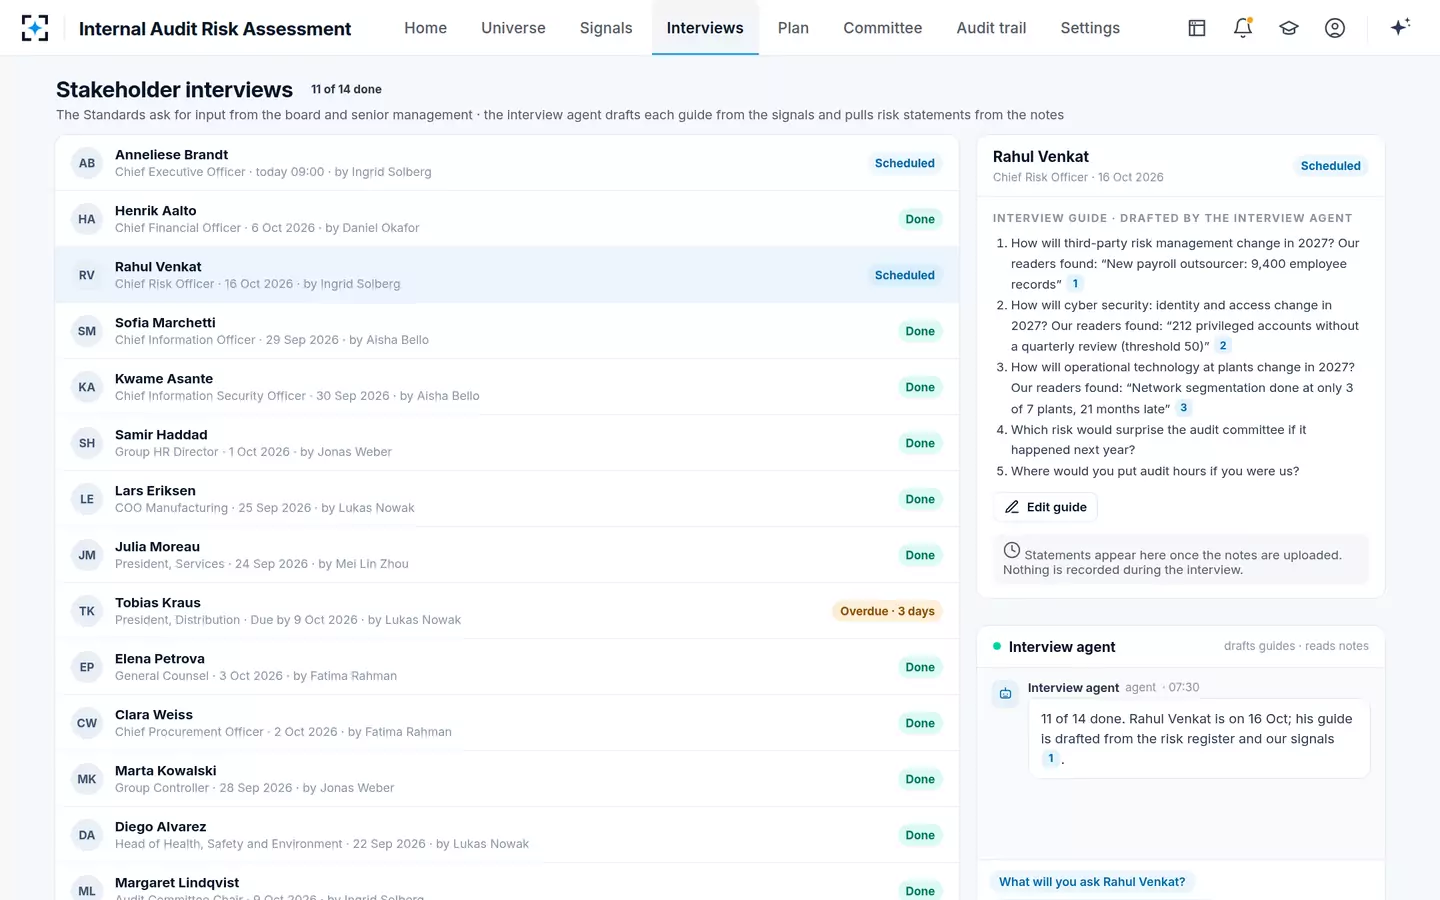The height and width of the screenshot is (900, 1440).
Task: Select the Rahul Venkat interview row
Action: click(507, 275)
